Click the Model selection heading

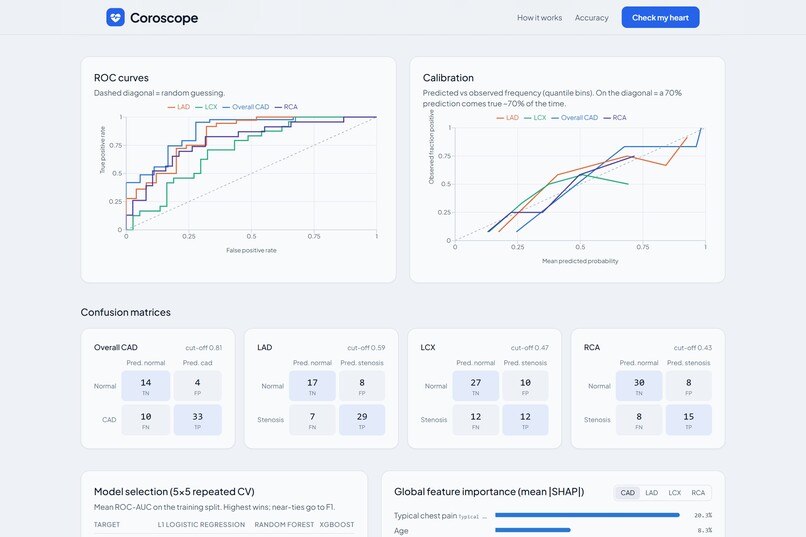pyautogui.click(x=174, y=492)
